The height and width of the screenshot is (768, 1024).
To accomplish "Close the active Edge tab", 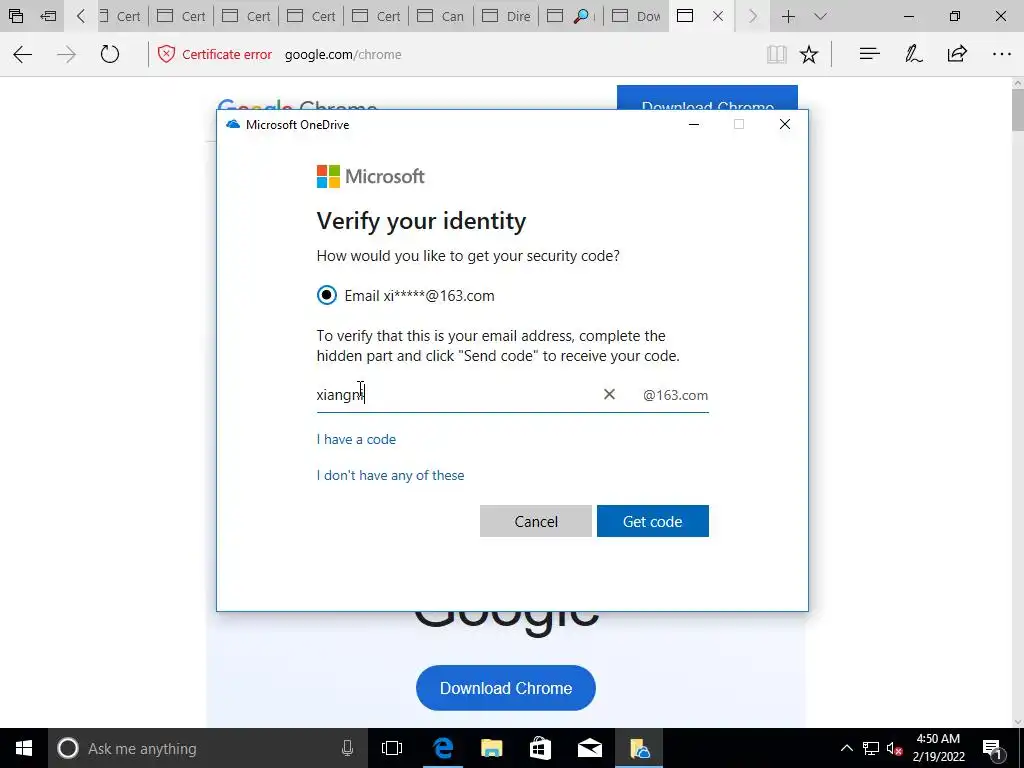I will coord(718,16).
